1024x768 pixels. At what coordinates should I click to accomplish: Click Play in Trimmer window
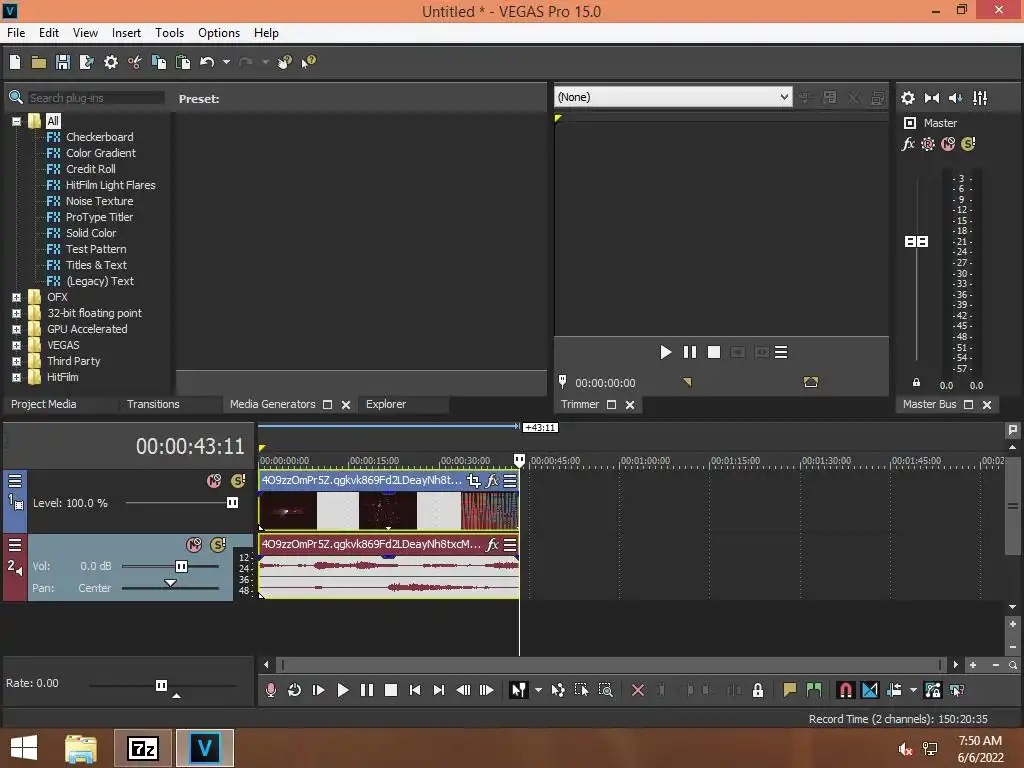click(665, 353)
